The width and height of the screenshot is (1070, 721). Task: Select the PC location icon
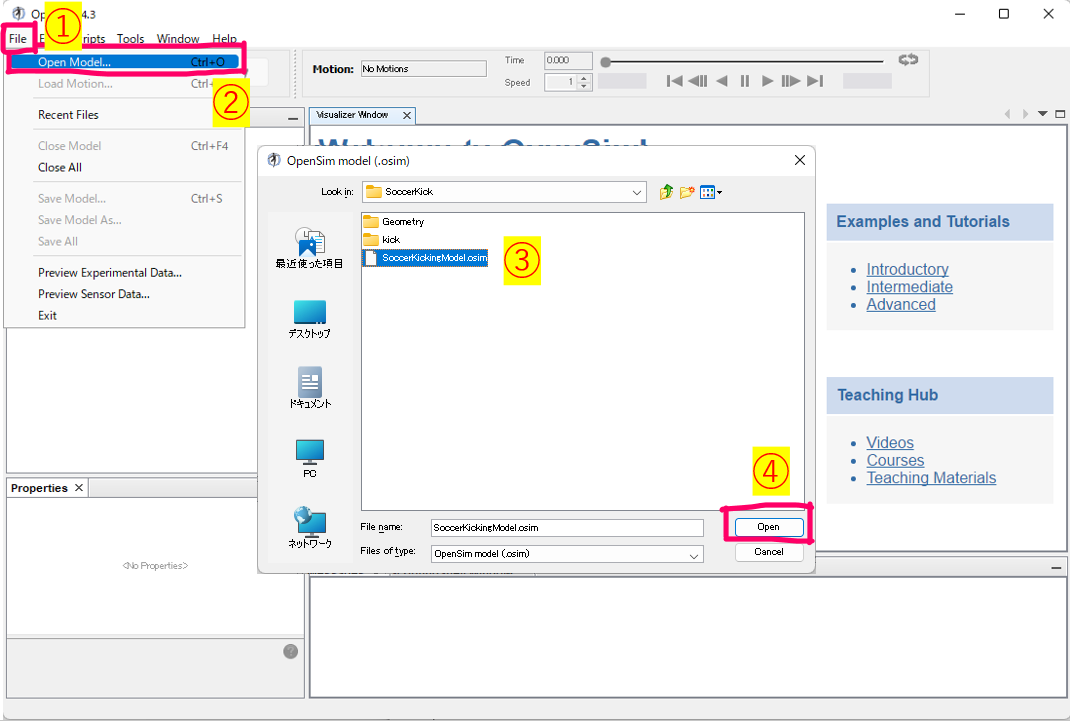point(309,457)
